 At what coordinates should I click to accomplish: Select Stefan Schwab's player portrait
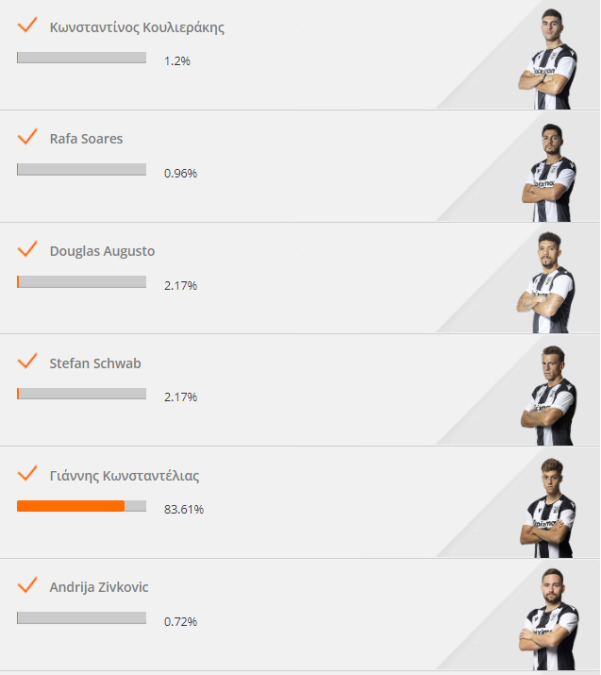coord(548,395)
